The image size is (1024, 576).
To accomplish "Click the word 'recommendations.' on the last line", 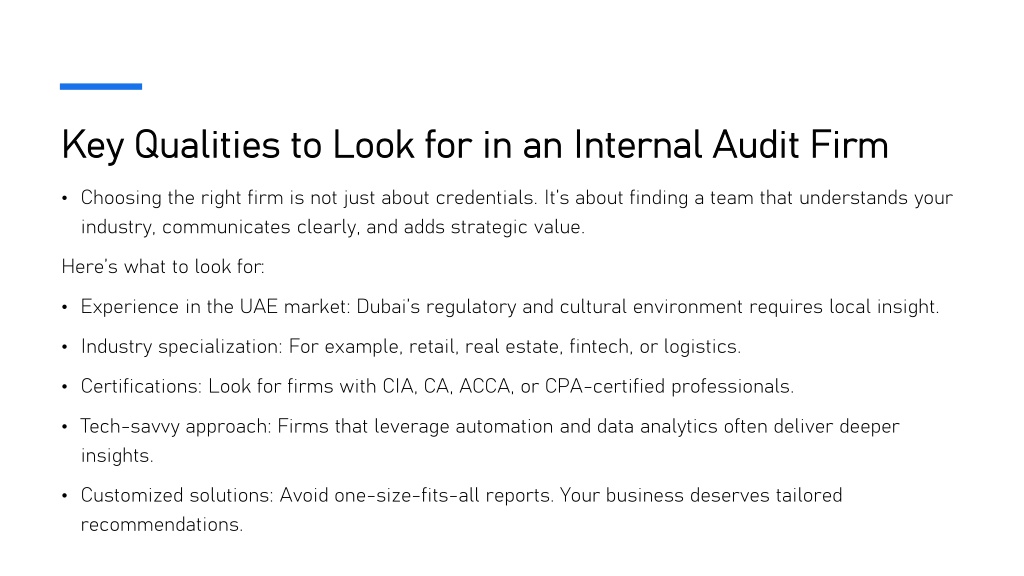I will point(161,524).
